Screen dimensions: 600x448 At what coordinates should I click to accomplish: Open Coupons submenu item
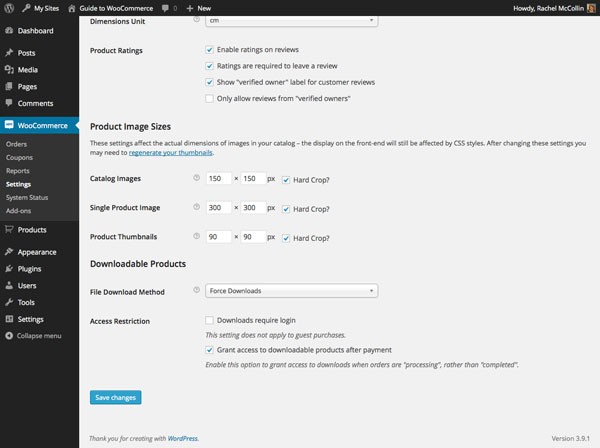[20, 158]
